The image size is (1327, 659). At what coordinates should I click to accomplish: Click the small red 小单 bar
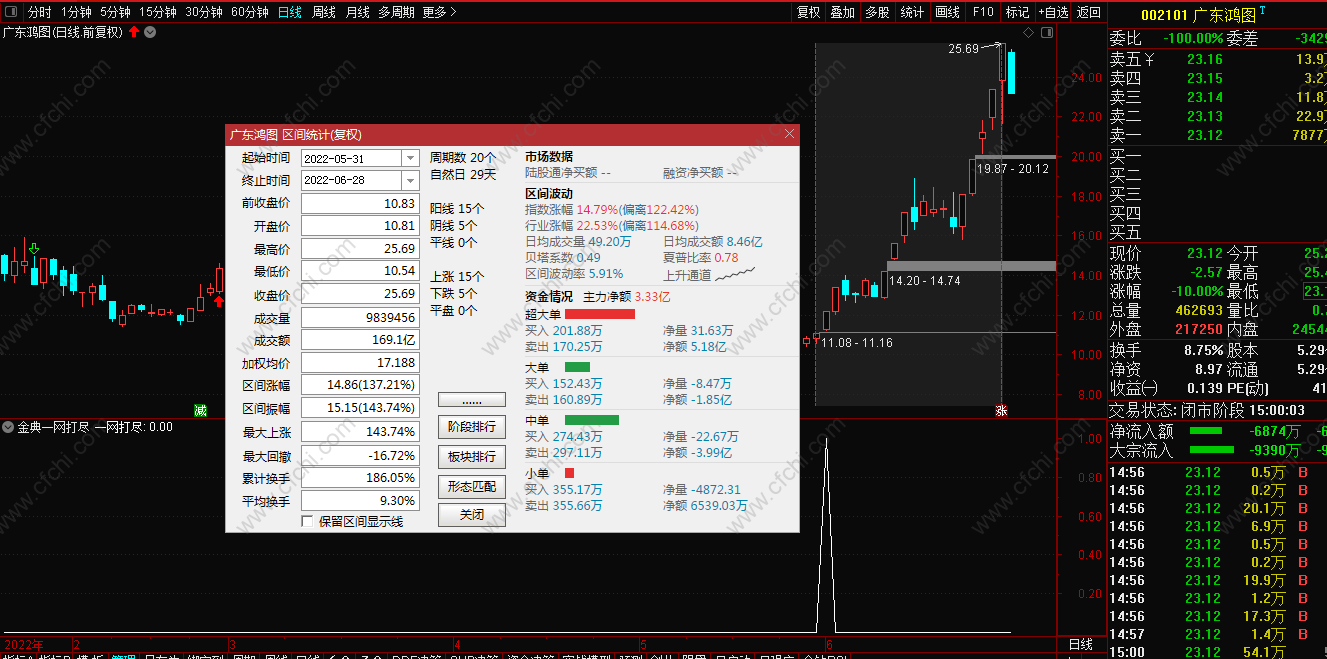pyautogui.click(x=569, y=473)
